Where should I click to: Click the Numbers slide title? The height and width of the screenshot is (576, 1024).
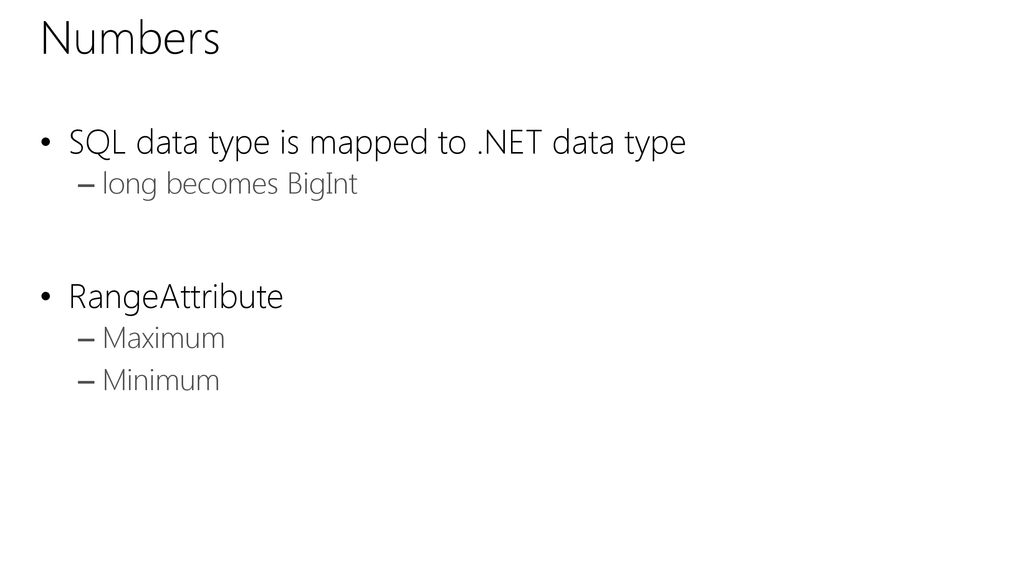pyautogui.click(x=130, y=39)
